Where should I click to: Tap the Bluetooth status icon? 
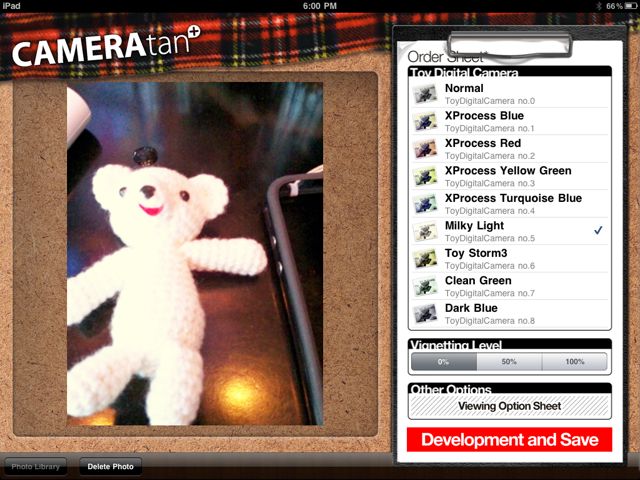(x=599, y=6)
